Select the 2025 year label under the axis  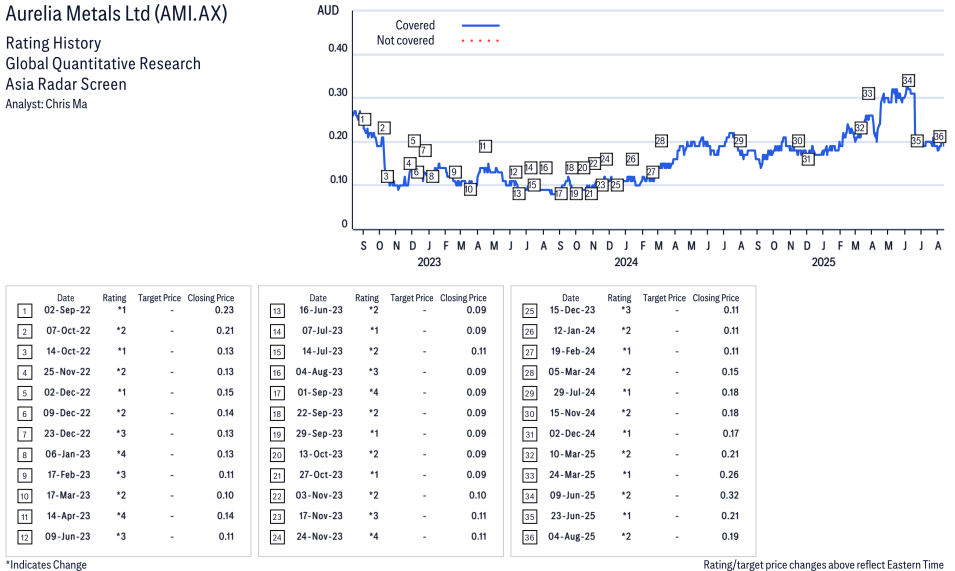(823, 262)
